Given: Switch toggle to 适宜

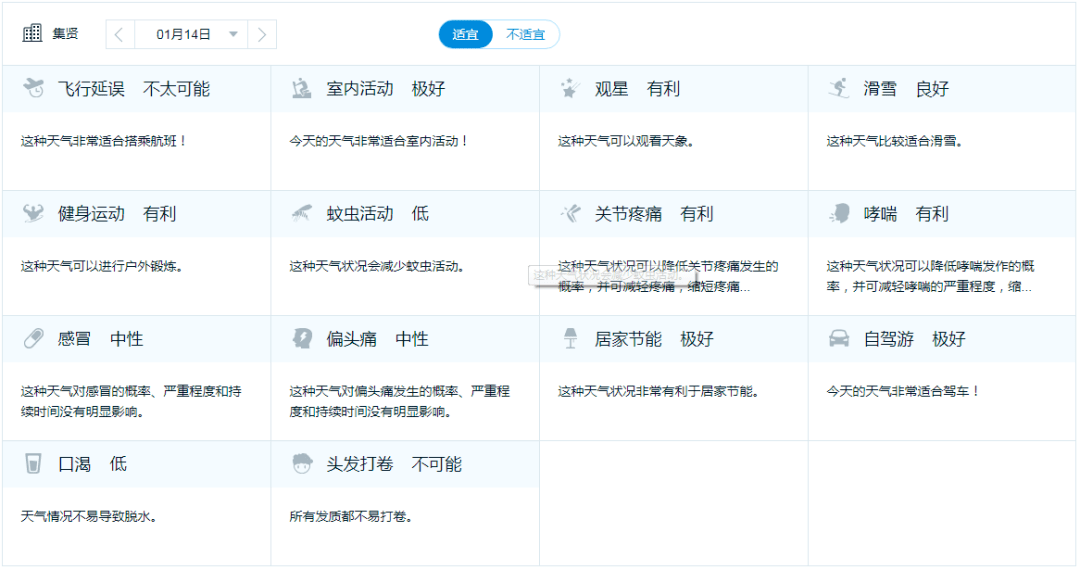Looking at the screenshot, I should 466,34.
